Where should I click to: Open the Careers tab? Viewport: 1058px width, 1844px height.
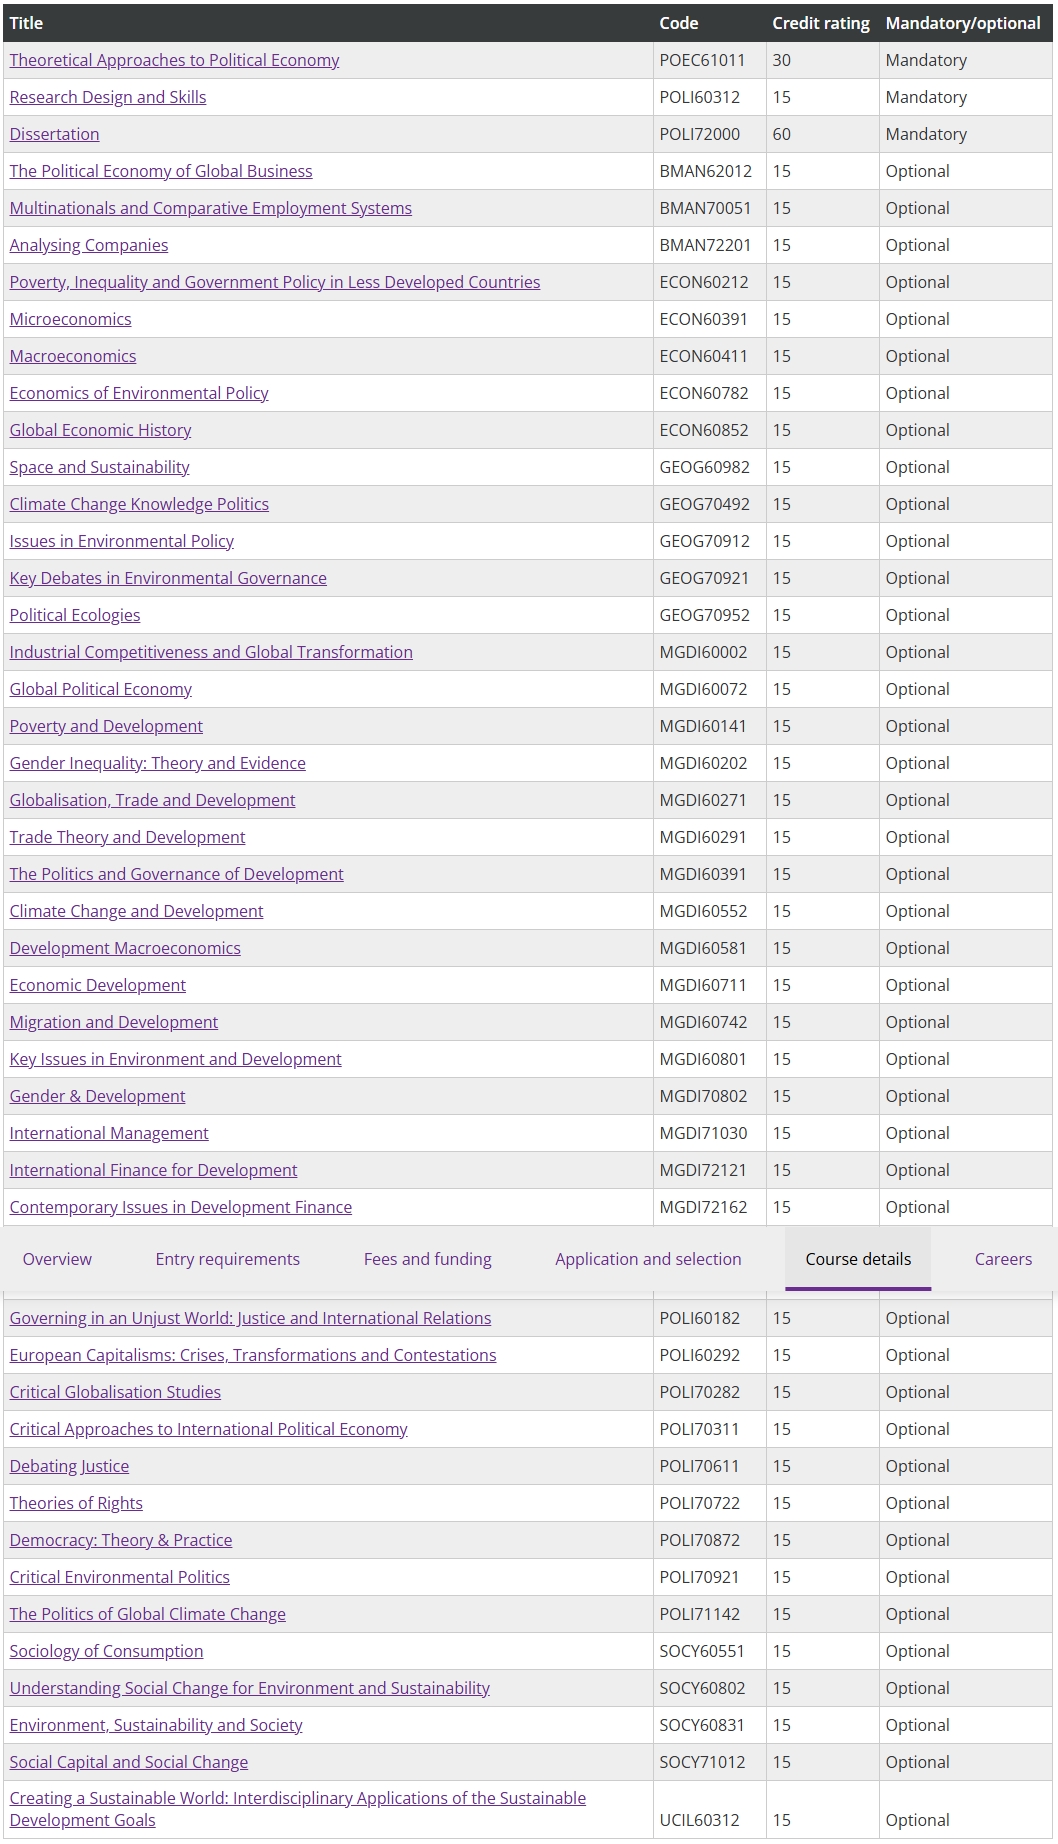pyautogui.click(x=1003, y=1259)
